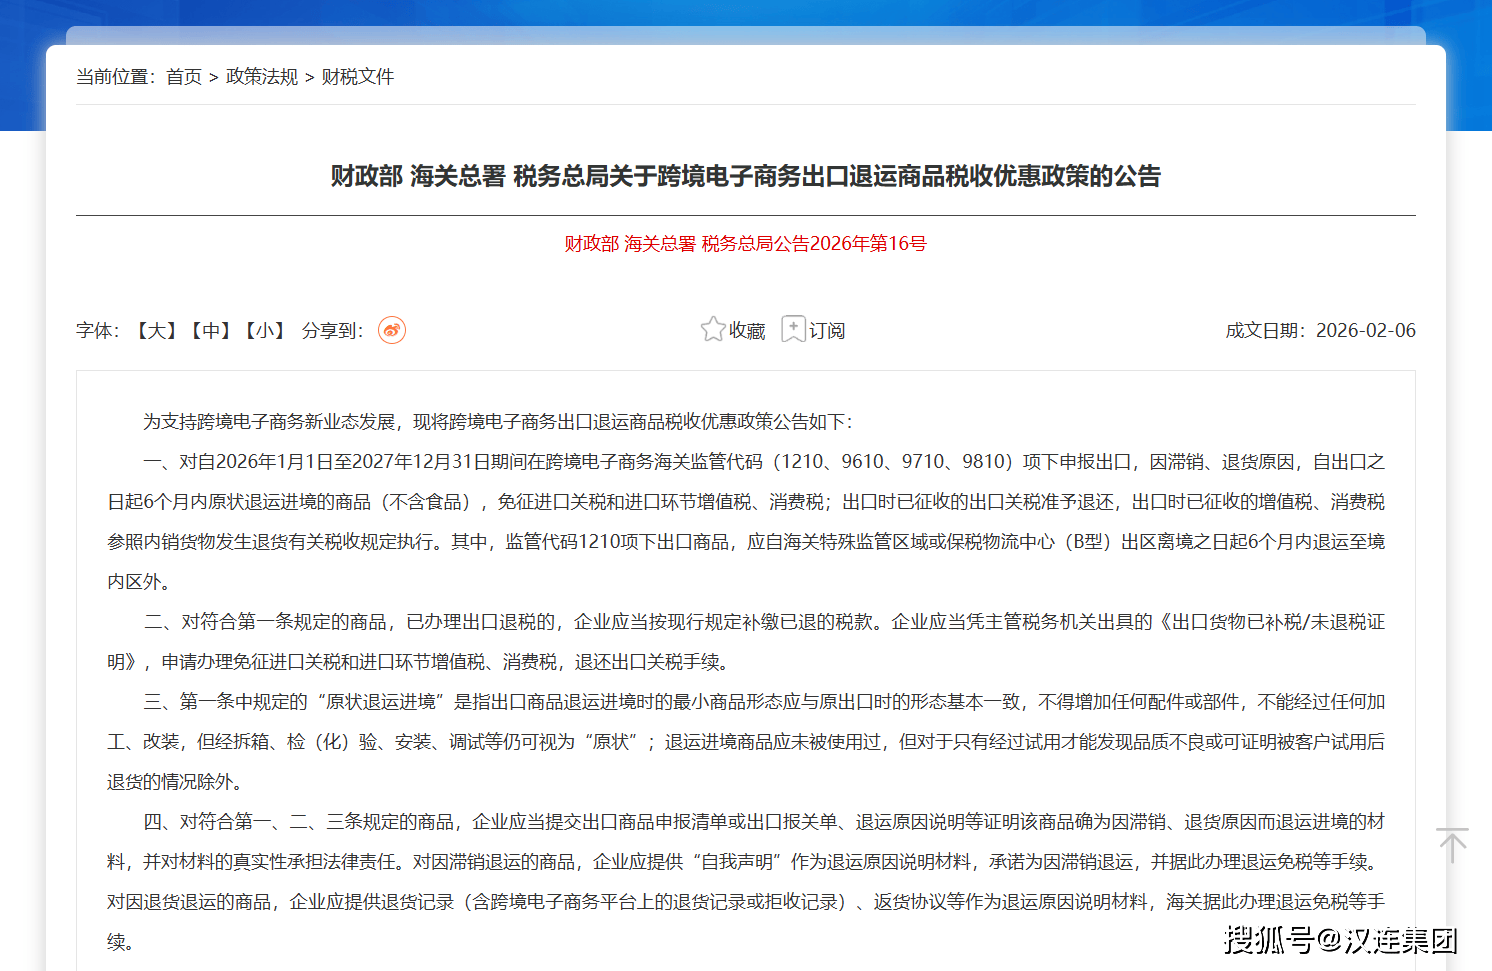Click the back-to-top arrow
This screenshot has width=1492, height=971.
coord(1452,845)
